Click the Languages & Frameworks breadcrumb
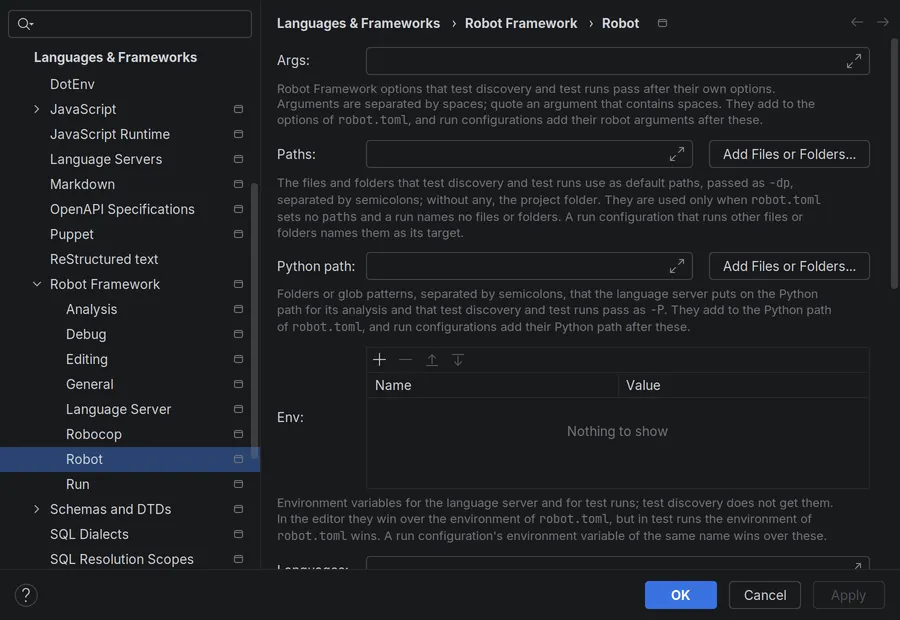This screenshot has height=620, width=900. coord(358,23)
